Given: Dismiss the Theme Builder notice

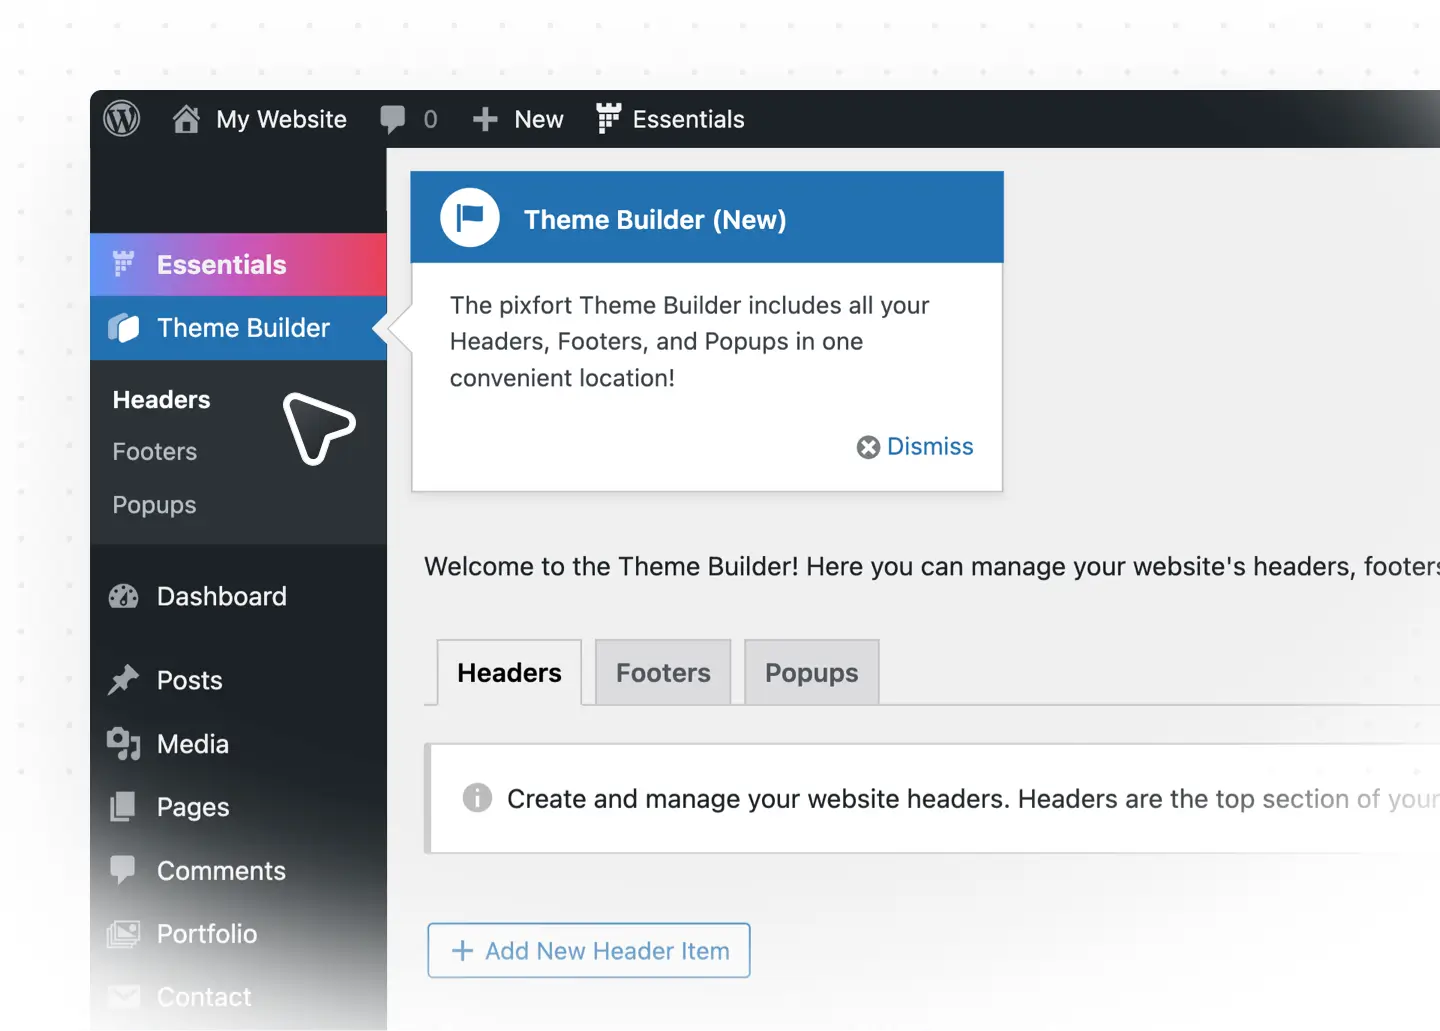Looking at the screenshot, I should point(913,447).
